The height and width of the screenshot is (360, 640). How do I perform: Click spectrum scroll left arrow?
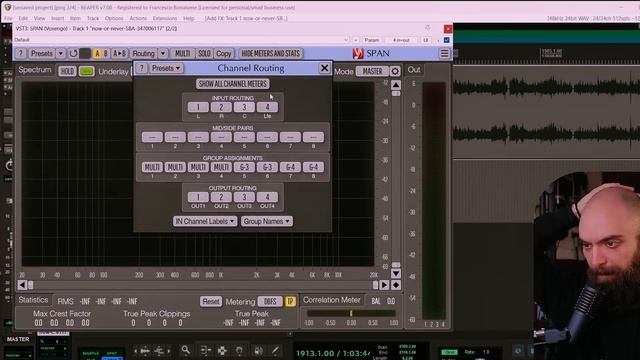pos(22,285)
